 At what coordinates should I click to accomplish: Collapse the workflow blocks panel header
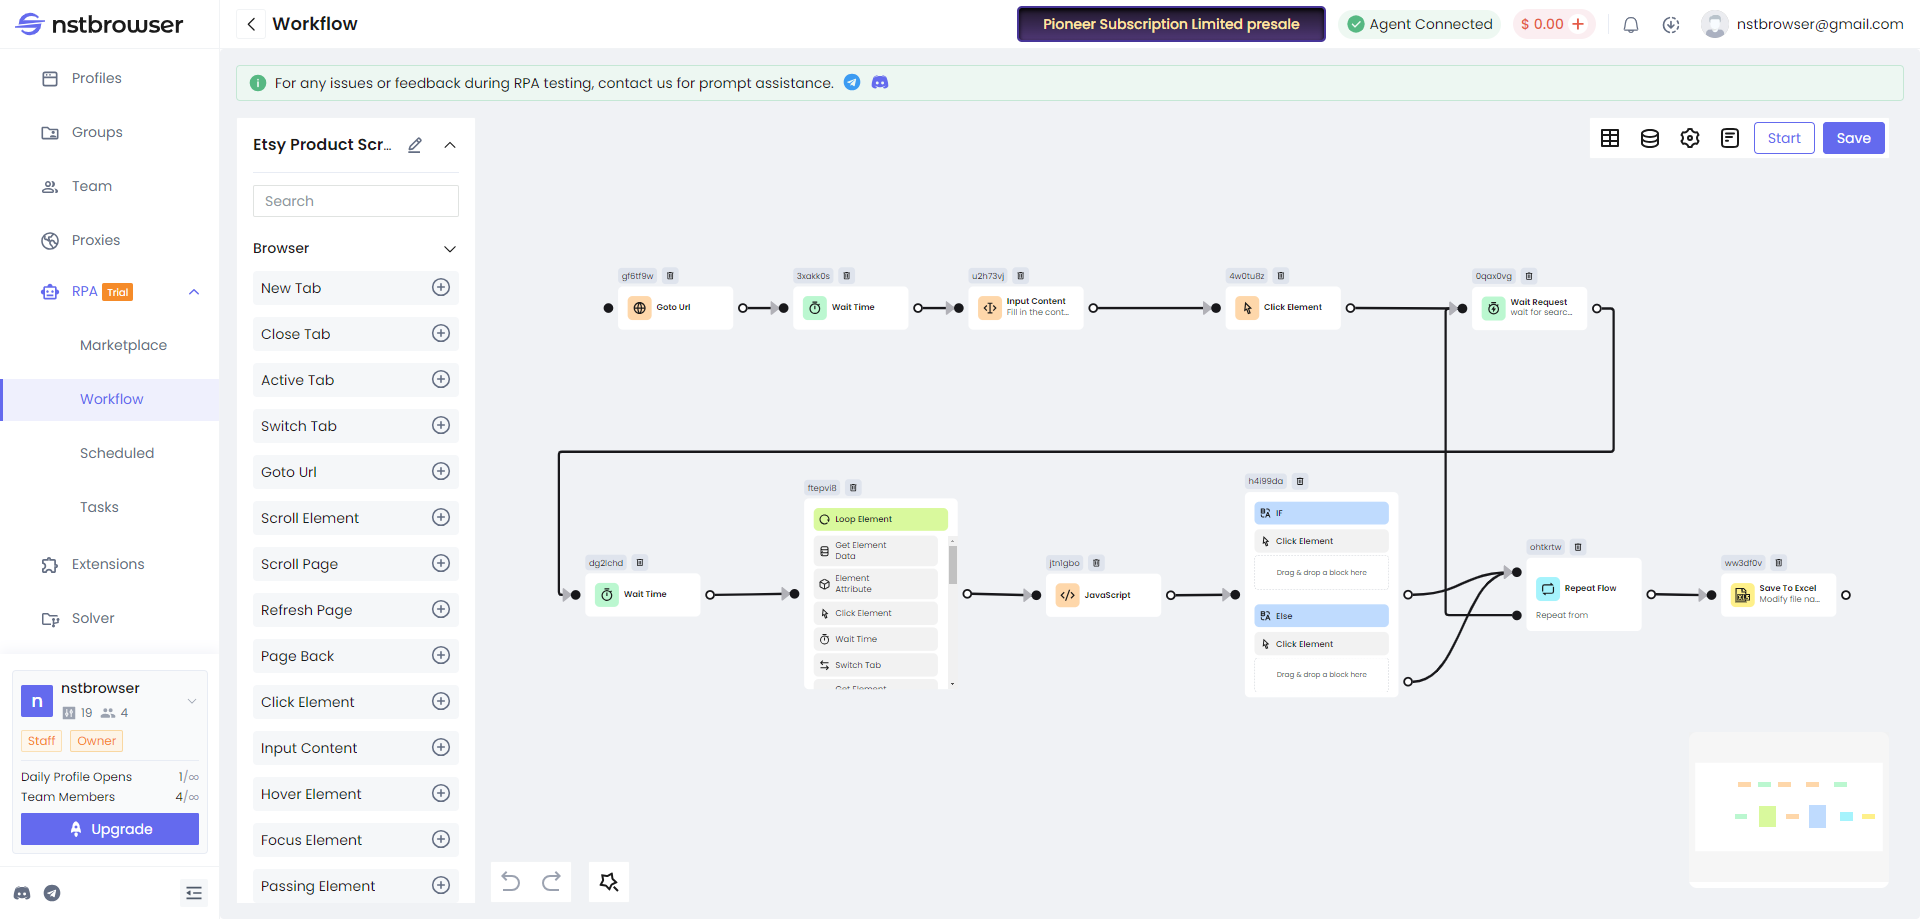click(x=450, y=145)
